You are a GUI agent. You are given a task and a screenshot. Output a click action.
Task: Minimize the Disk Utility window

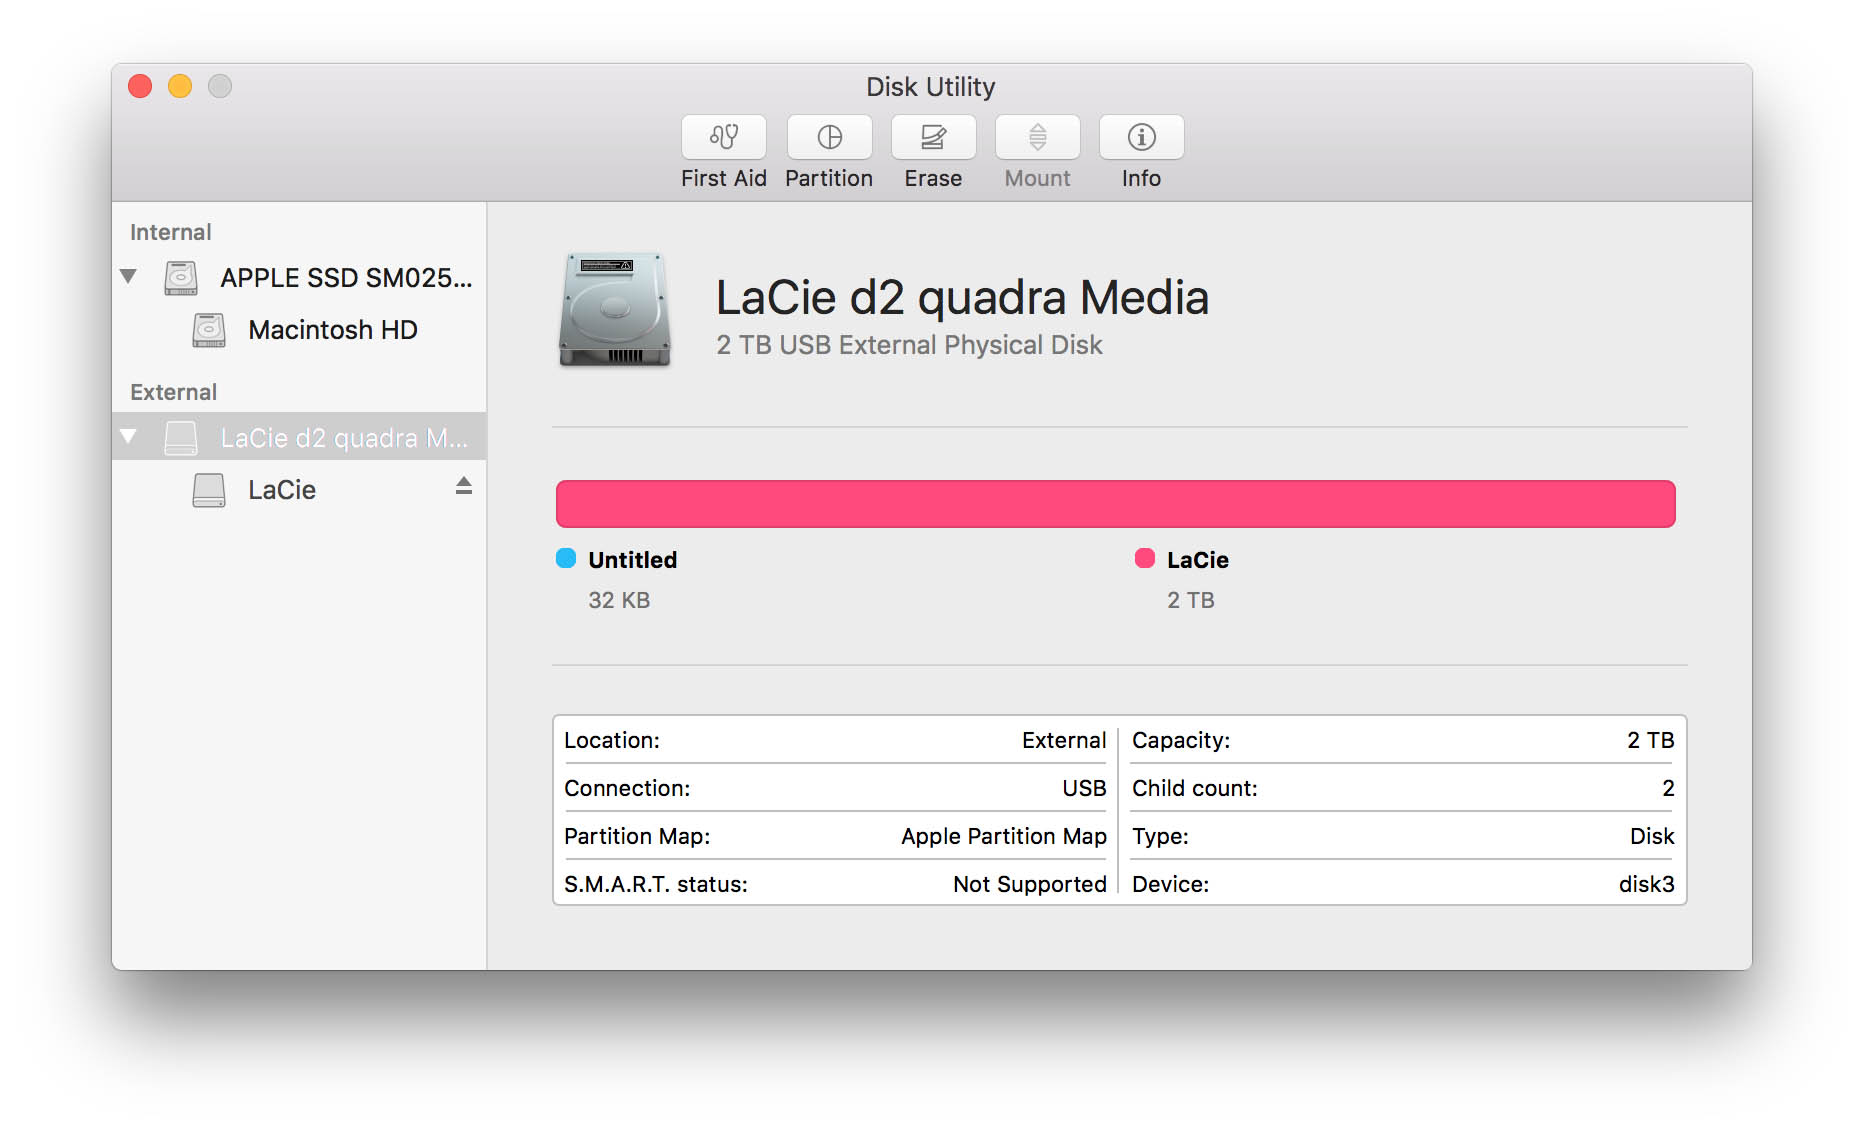180,87
